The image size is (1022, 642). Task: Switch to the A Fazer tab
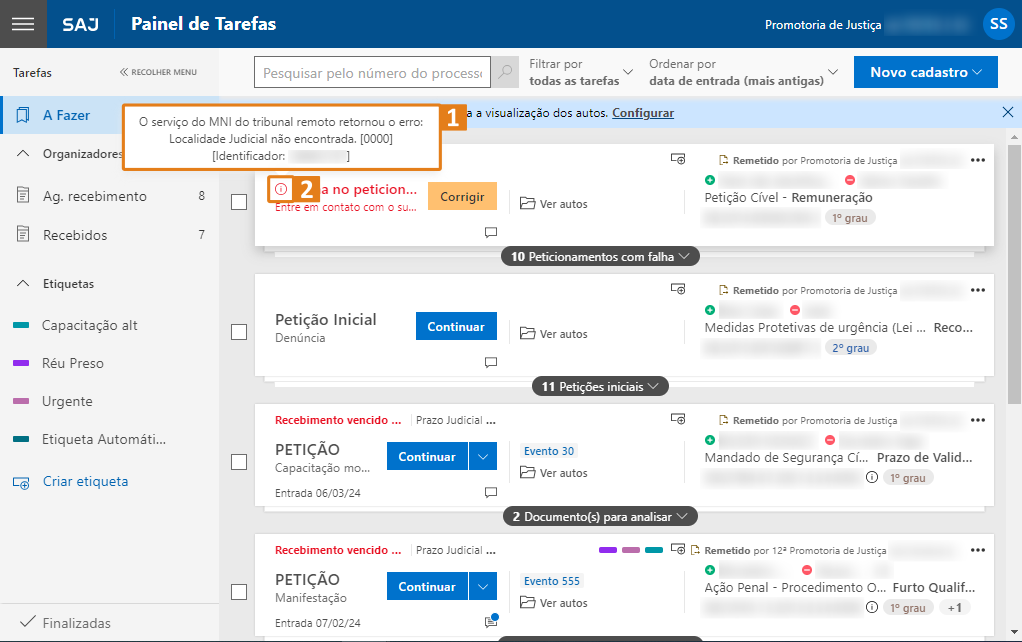click(x=65, y=115)
